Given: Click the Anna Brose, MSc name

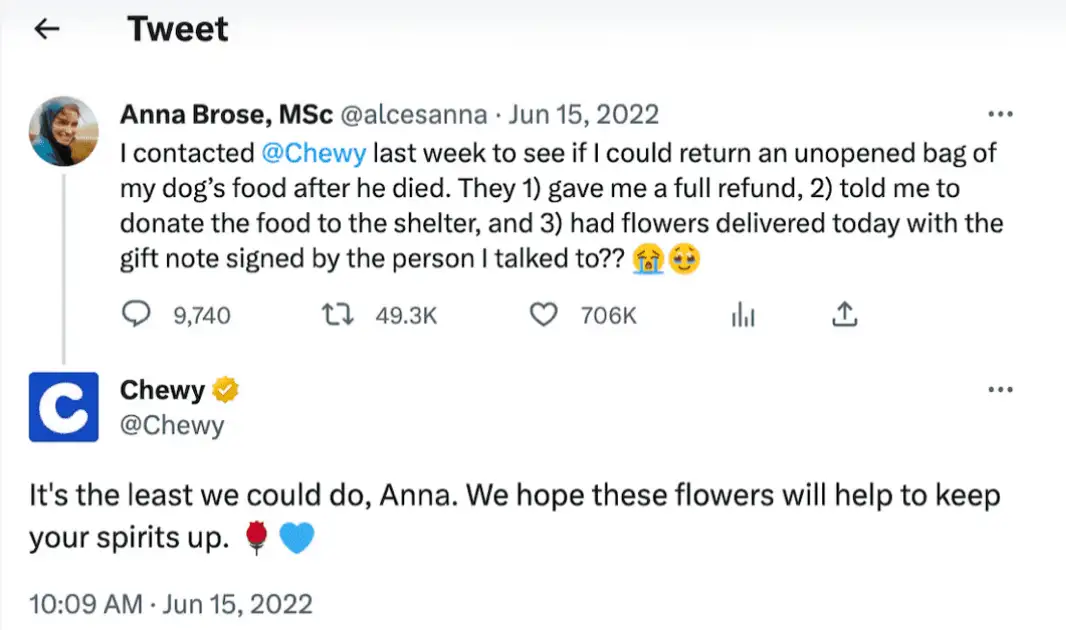Looking at the screenshot, I should tap(227, 114).
